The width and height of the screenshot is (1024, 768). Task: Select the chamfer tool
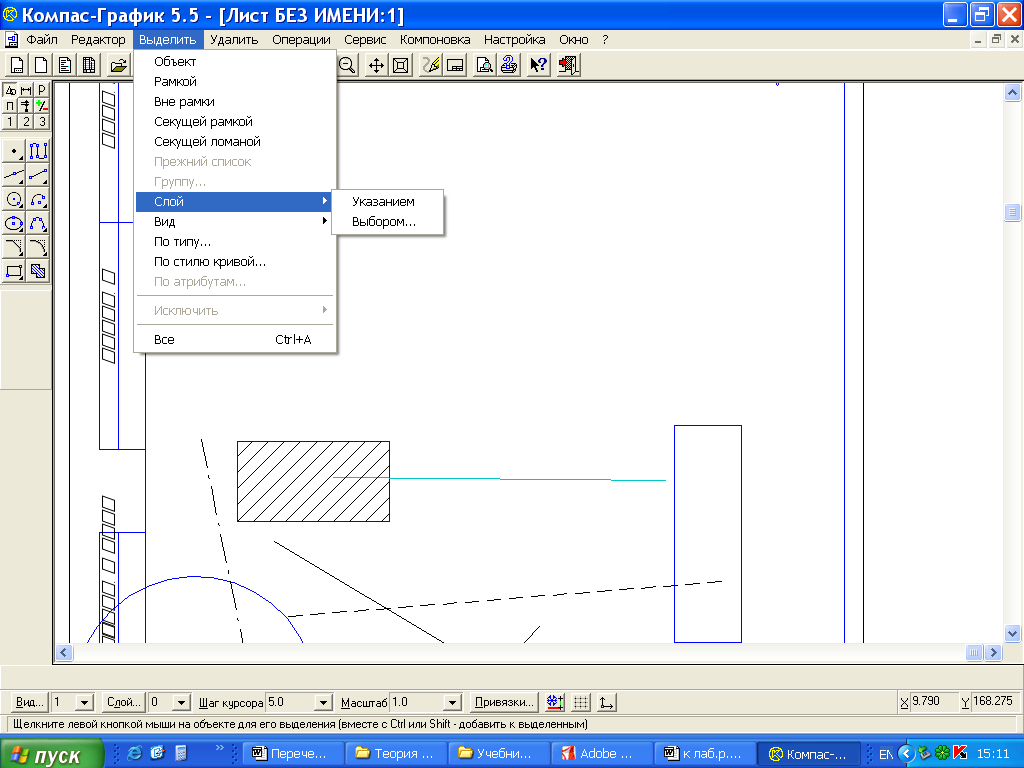point(14,248)
